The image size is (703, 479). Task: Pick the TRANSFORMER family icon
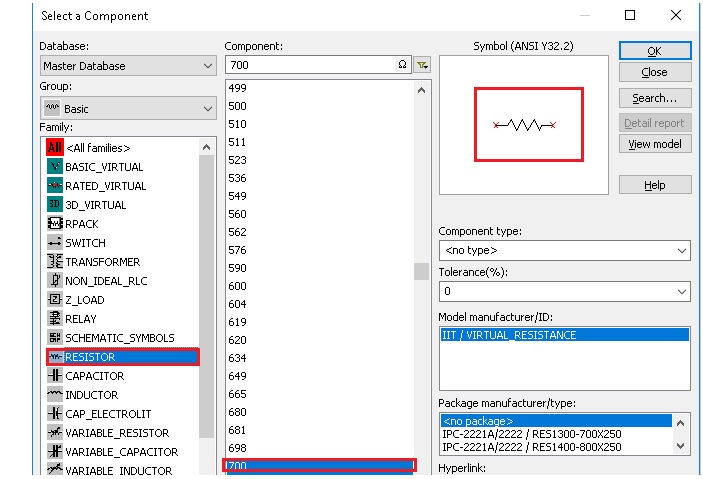click(55, 261)
